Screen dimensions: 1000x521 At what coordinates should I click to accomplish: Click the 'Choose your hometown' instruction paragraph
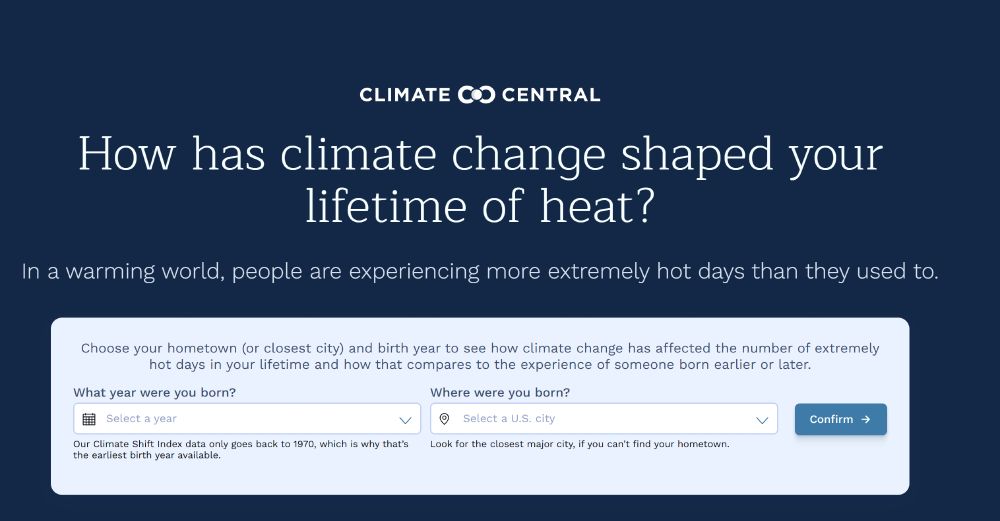[x=480, y=357]
